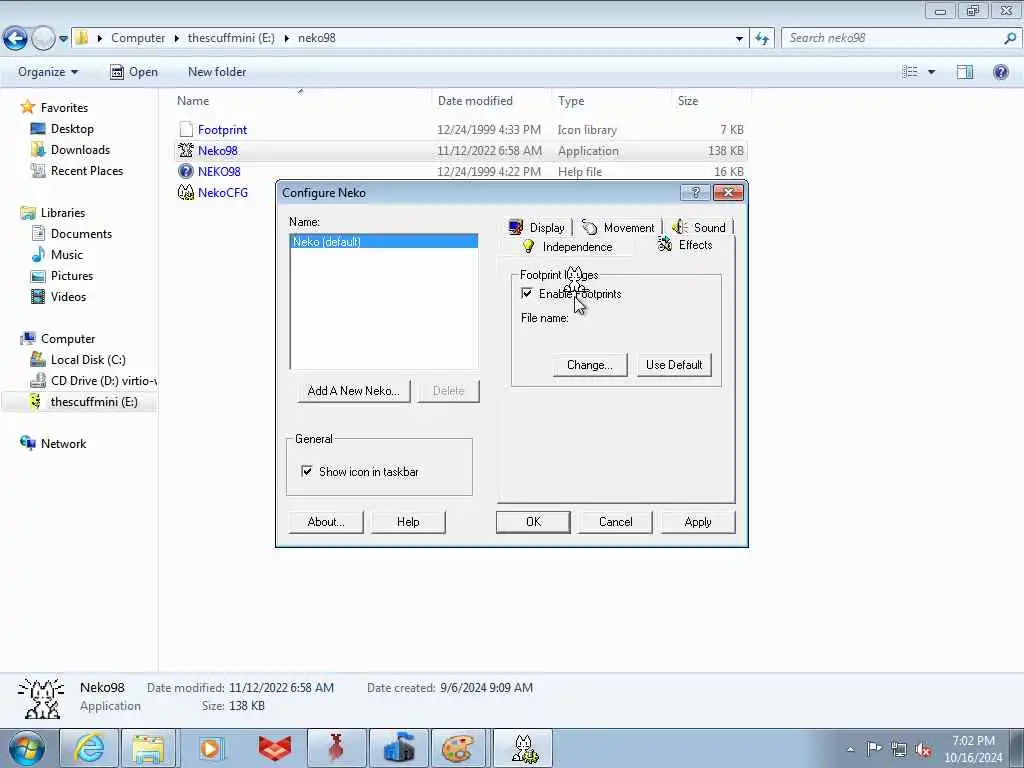Open the Paint palette taskbar icon
The image size is (1024, 768).
tap(457, 749)
